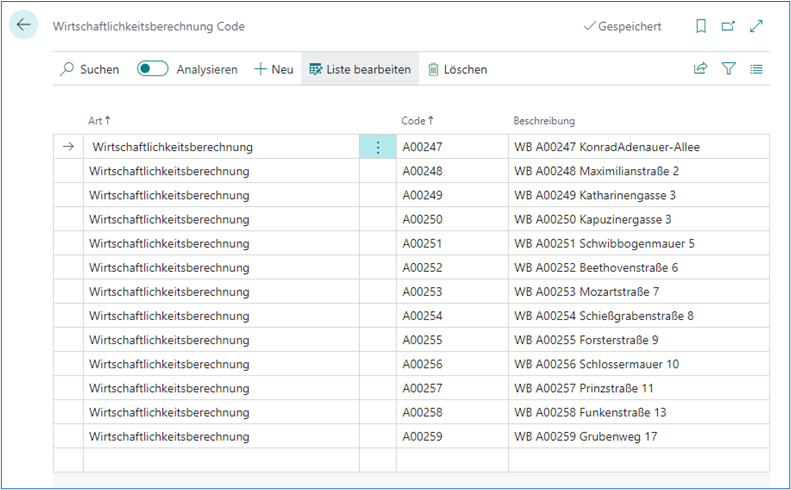This screenshot has height=490, width=791.
Task: Open the filter pane funnel icon
Action: click(728, 69)
